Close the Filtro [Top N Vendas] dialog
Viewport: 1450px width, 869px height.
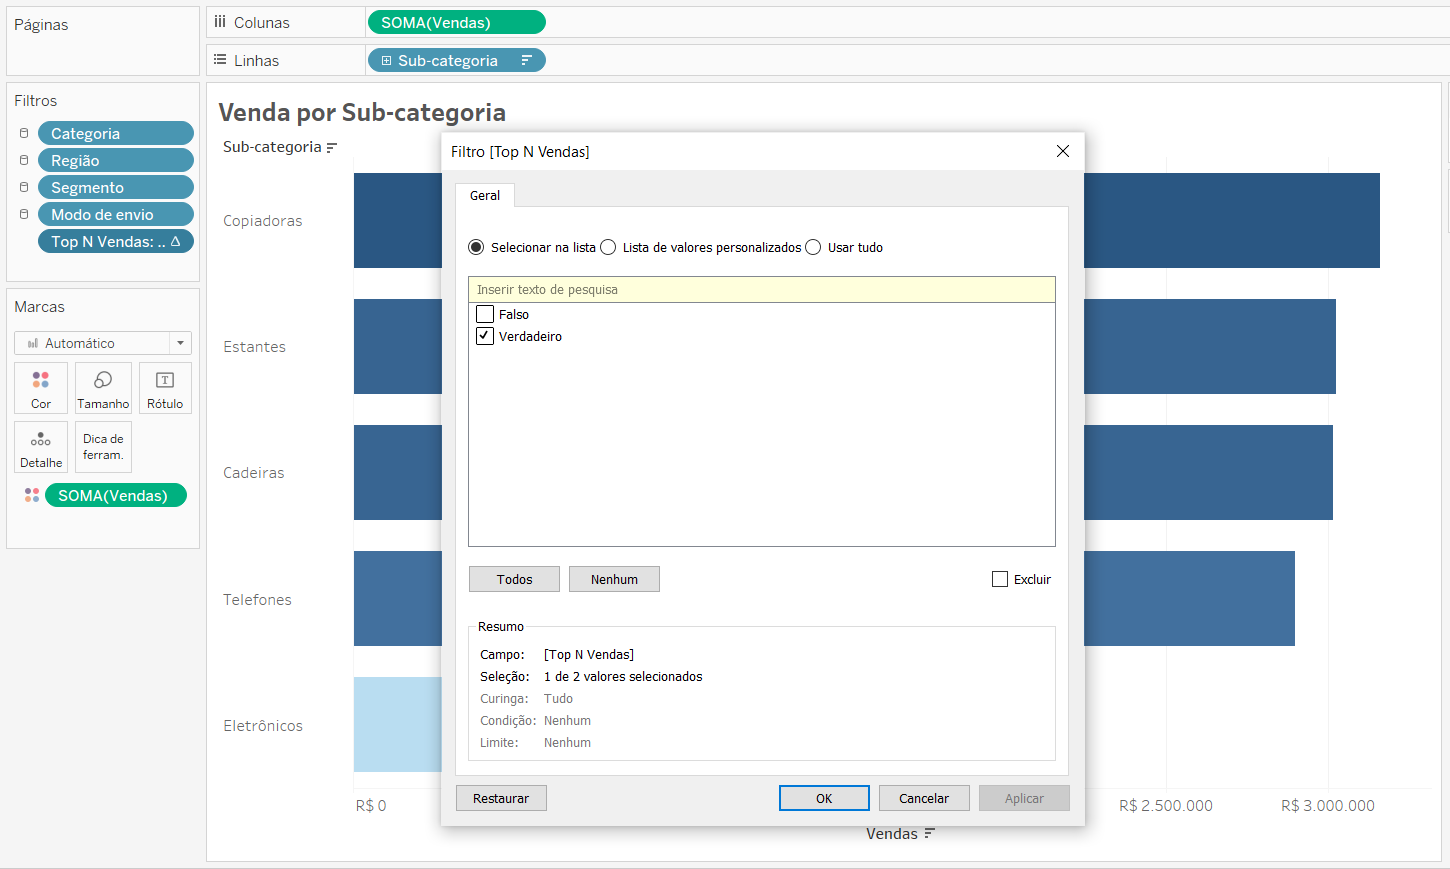coord(1063,151)
